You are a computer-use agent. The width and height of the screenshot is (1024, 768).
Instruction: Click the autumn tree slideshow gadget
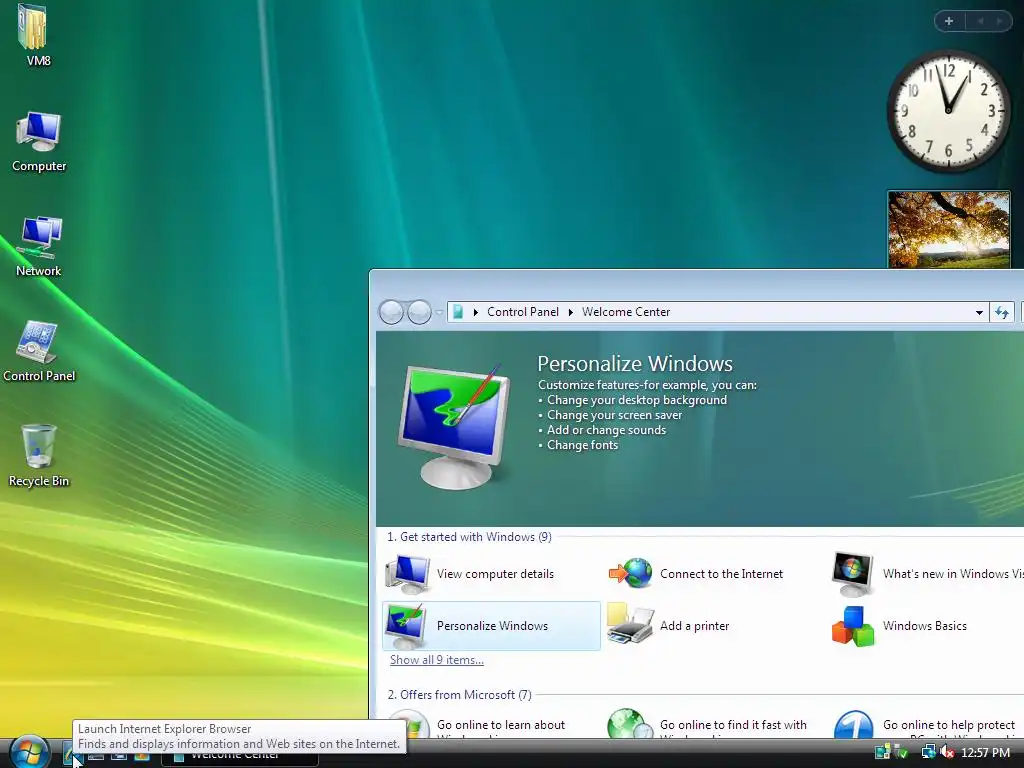(948, 229)
